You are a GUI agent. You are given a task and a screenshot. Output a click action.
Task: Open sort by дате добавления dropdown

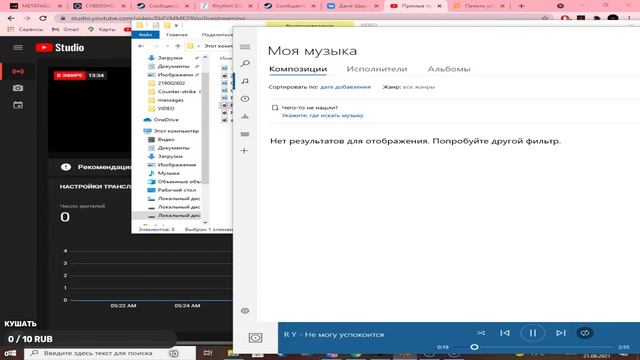tap(345, 87)
